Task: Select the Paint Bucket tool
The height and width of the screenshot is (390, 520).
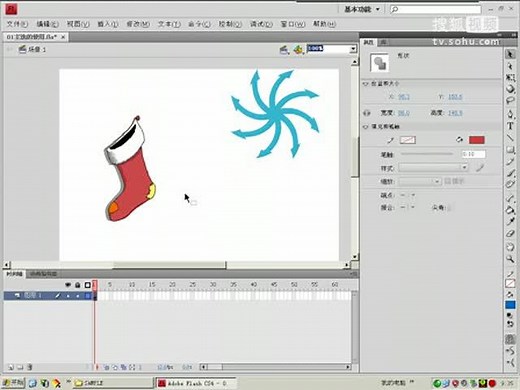Action: click(510, 210)
